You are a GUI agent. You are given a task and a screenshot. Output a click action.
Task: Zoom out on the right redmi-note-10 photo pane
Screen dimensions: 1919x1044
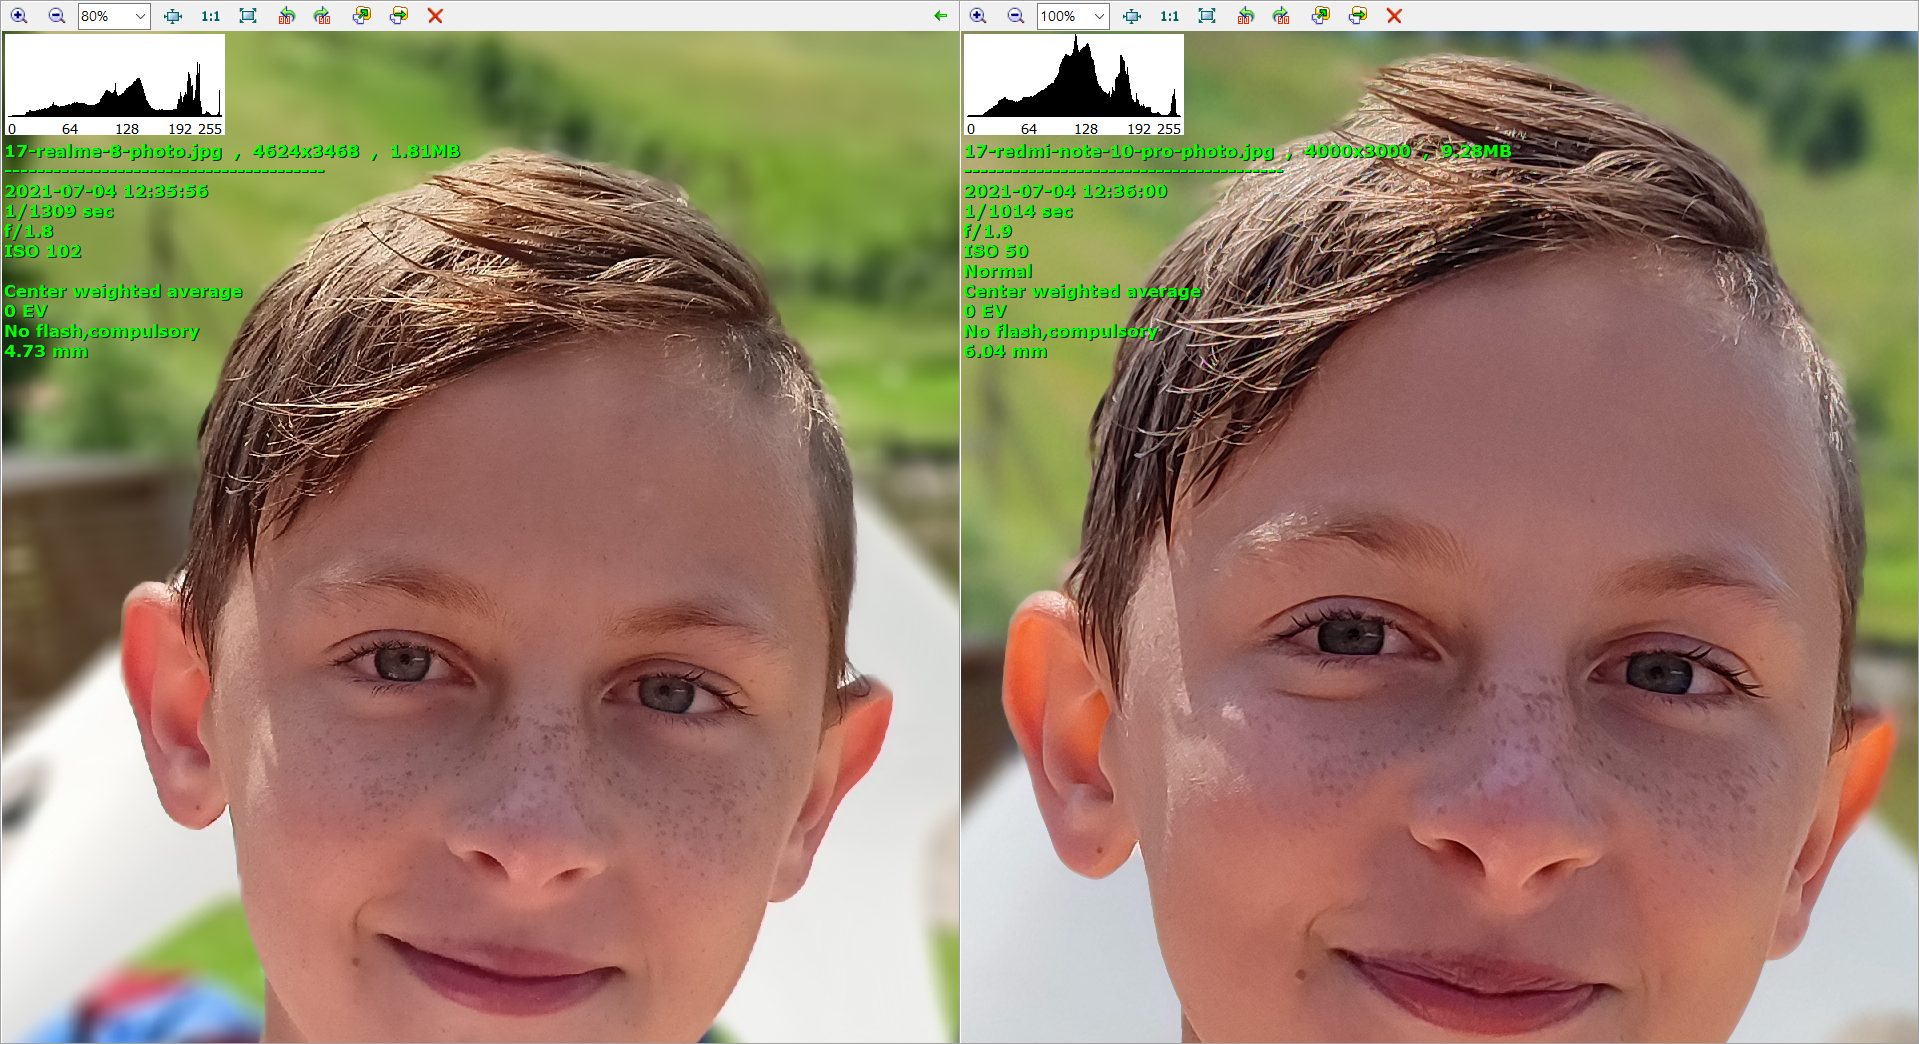1016,16
